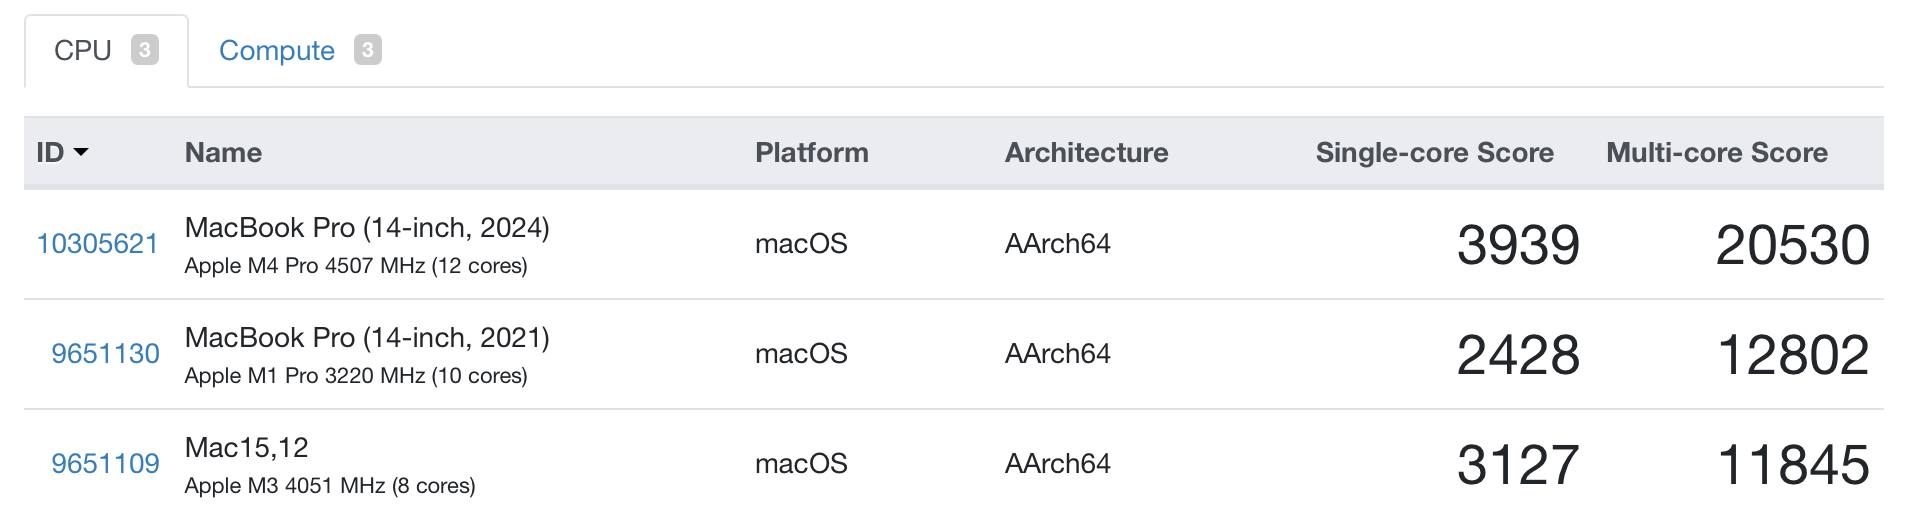
Task: Click the count badge beside CPU
Action: pyautogui.click(x=145, y=50)
